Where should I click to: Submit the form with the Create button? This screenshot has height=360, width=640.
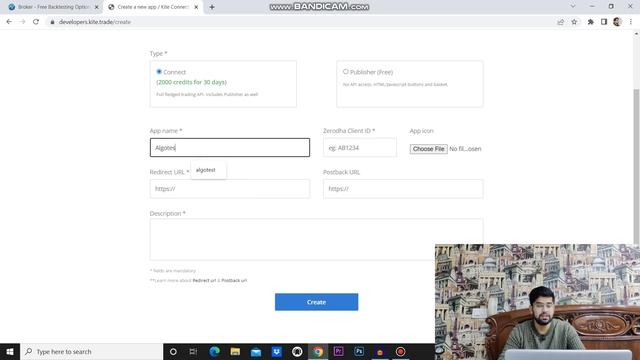[316, 302]
